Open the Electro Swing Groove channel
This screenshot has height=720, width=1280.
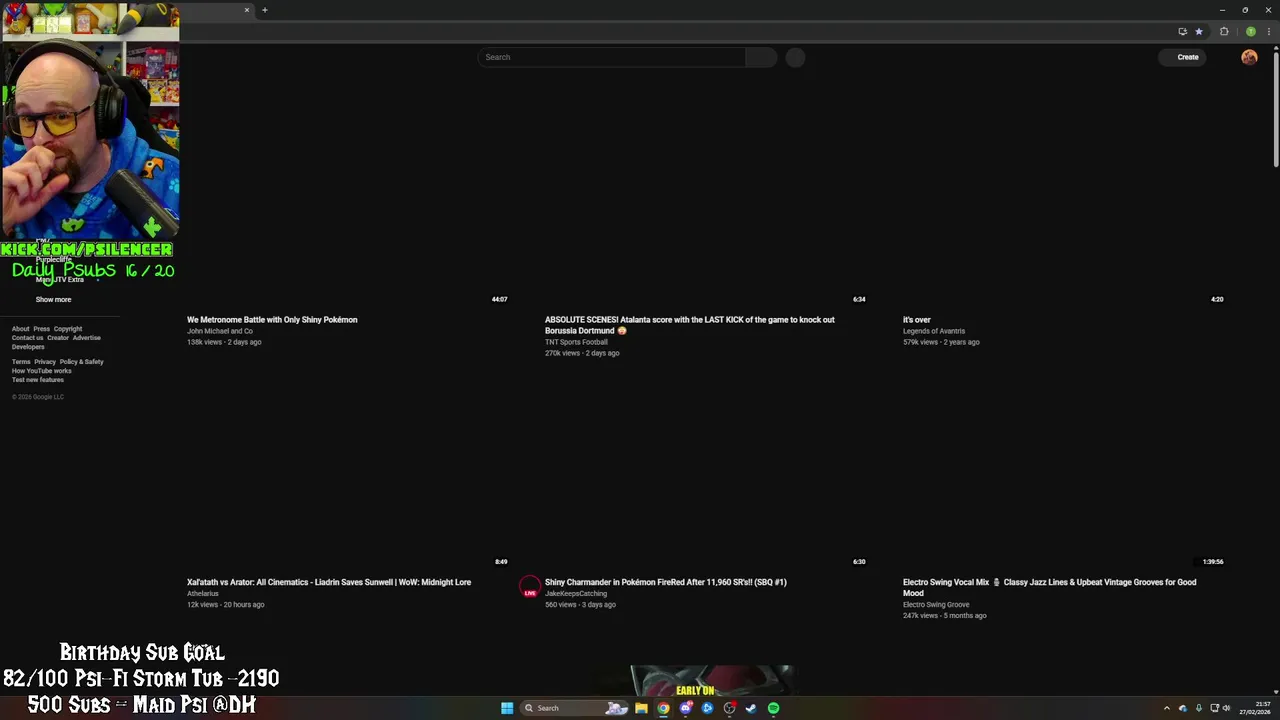coord(936,605)
